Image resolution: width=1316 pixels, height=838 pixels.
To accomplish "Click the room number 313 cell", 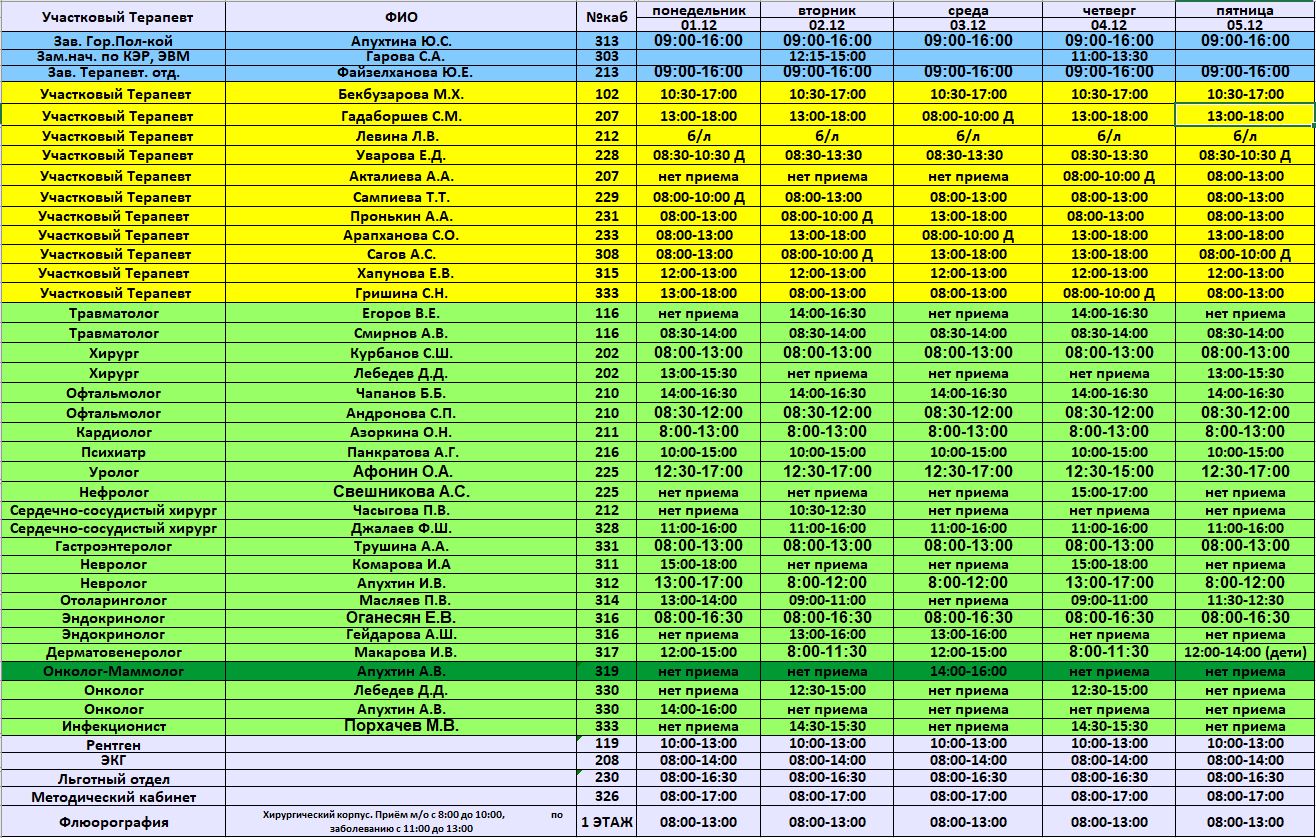I will [x=606, y=41].
